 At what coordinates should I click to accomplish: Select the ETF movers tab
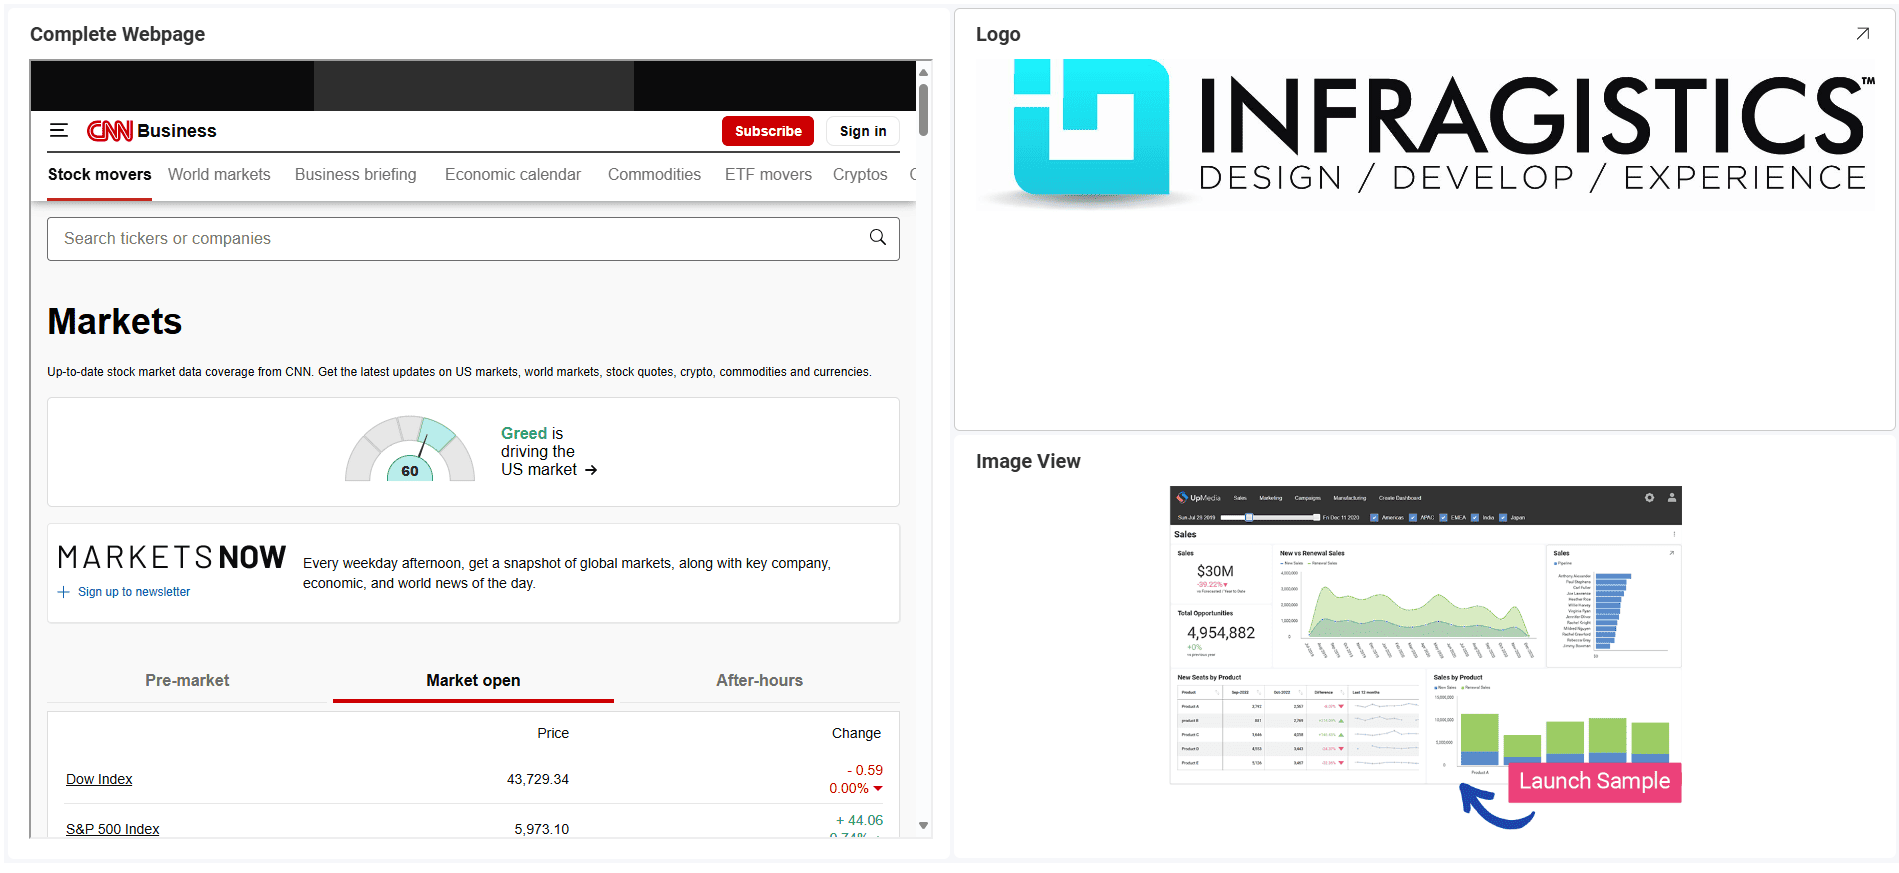768,174
